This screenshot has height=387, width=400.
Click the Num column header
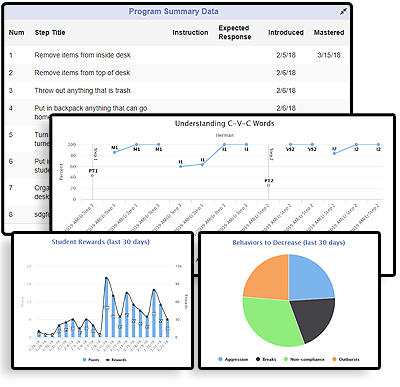click(16, 33)
